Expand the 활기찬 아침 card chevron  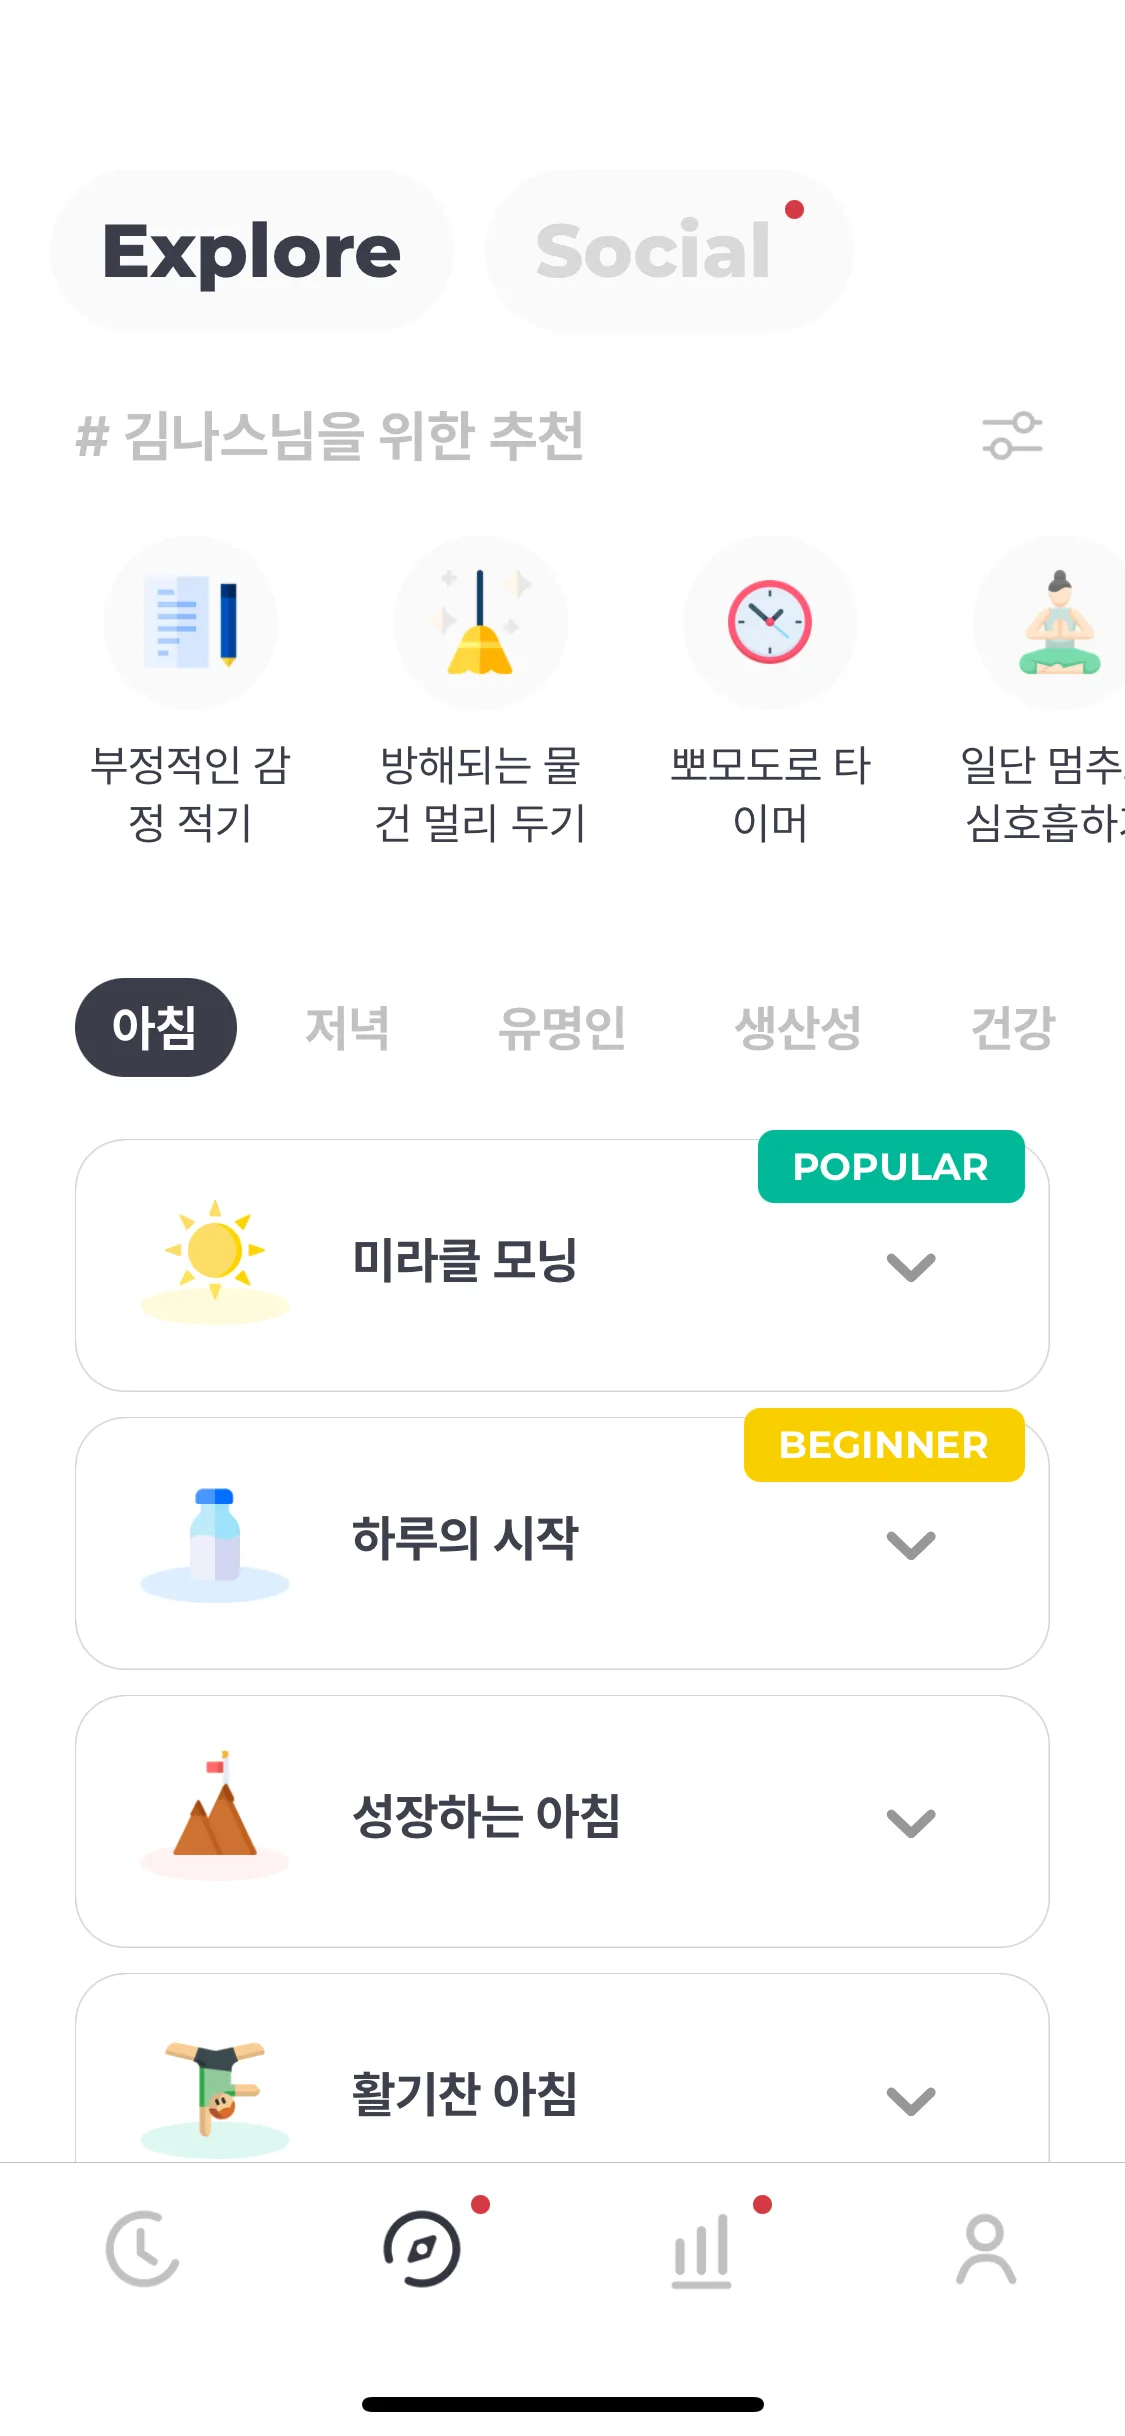(x=911, y=2100)
